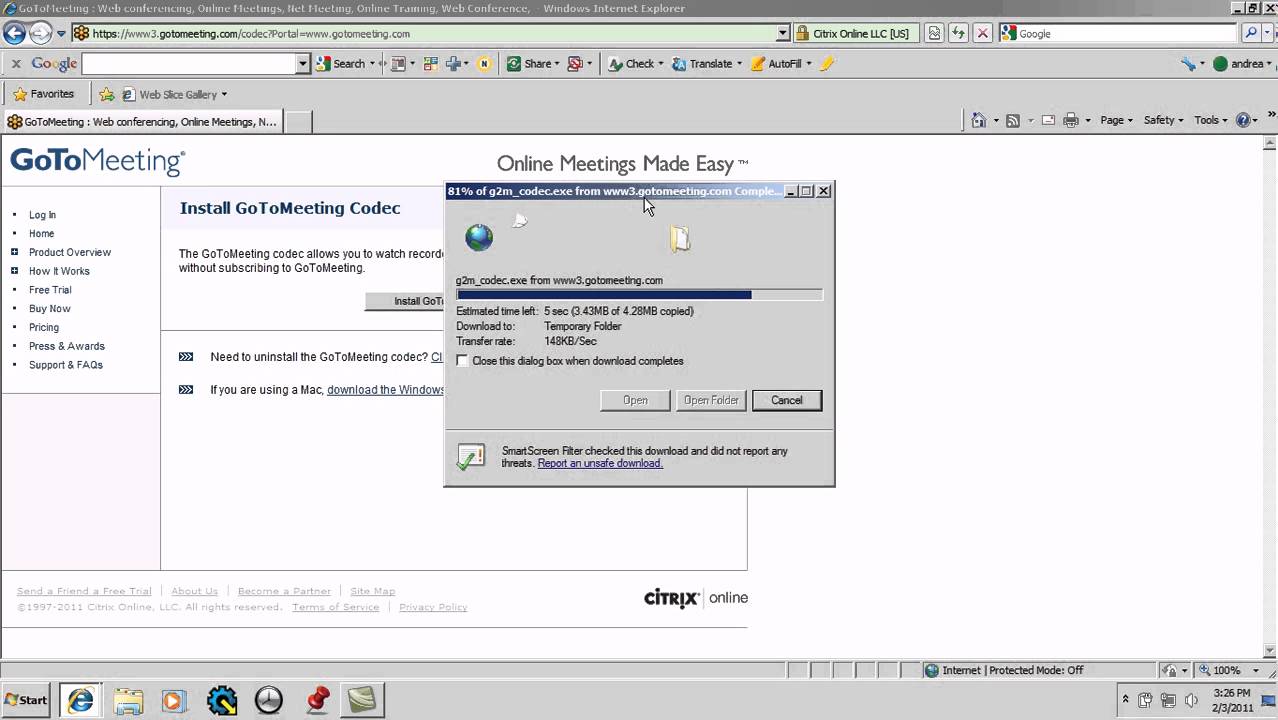Viewport: 1278px width, 720px height.
Task: Click the address bar URL field
Action: tap(432, 33)
